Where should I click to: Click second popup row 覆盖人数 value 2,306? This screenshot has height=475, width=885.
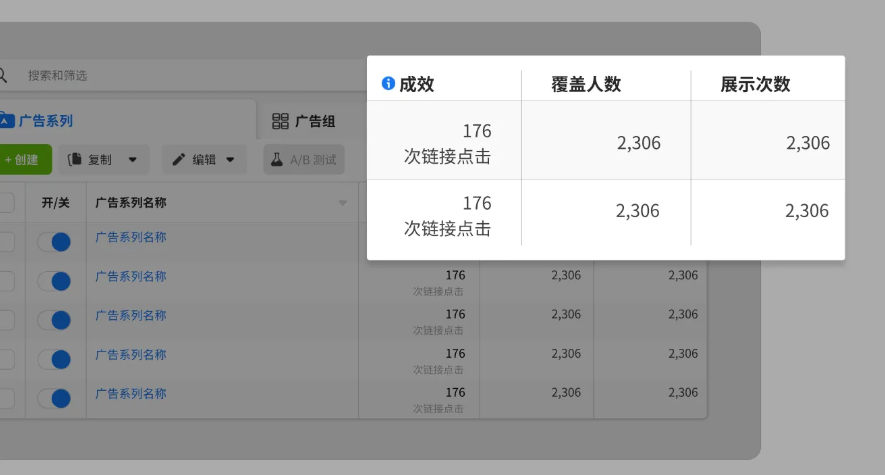tap(637, 211)
